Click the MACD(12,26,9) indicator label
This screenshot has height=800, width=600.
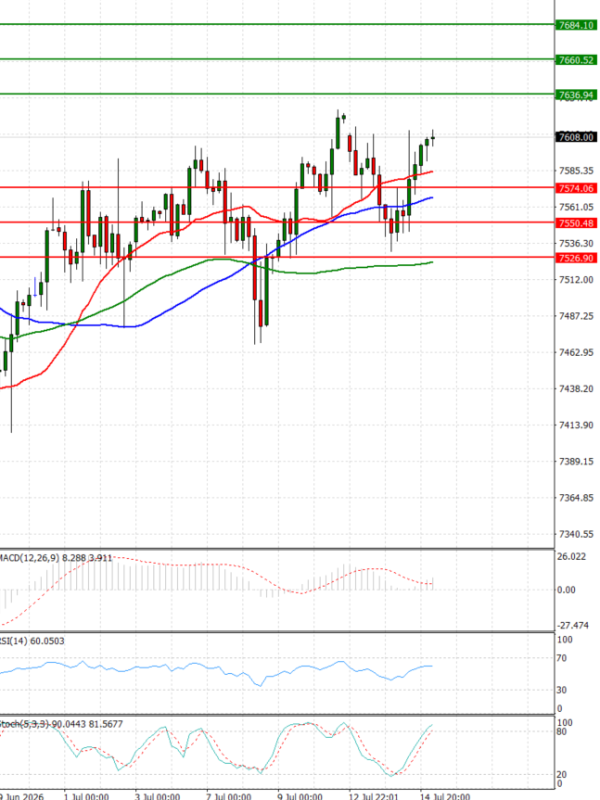[30, 558]
